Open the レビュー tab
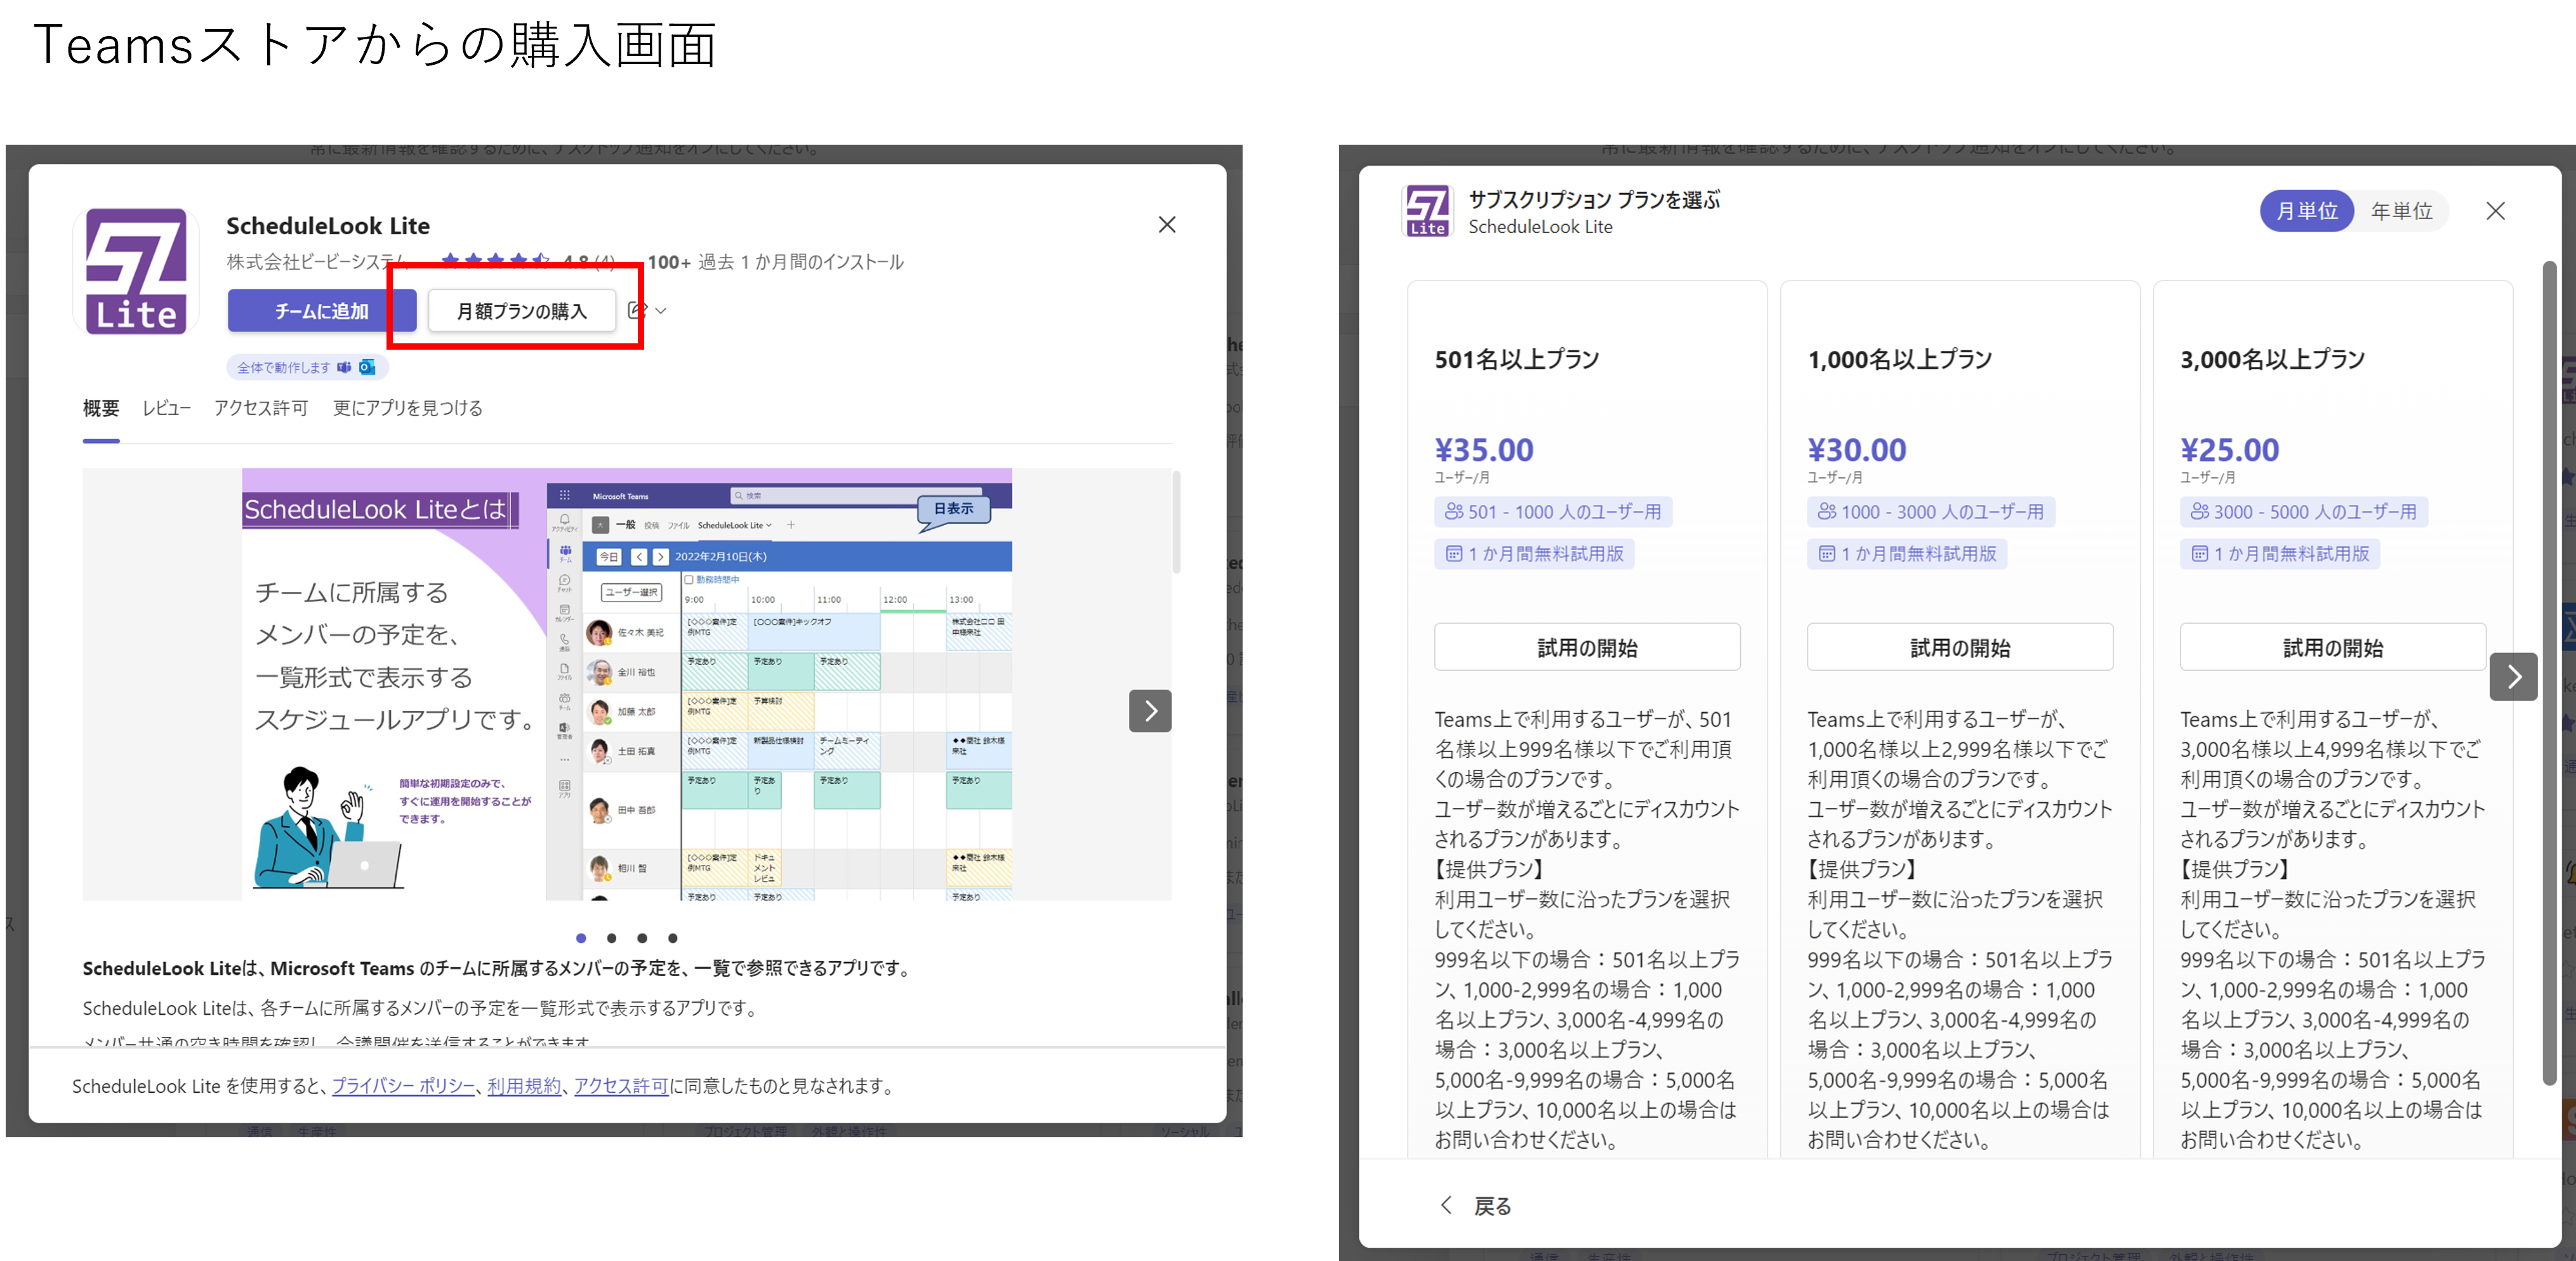Screen dimensions: 2576x1261 [166, 408]
